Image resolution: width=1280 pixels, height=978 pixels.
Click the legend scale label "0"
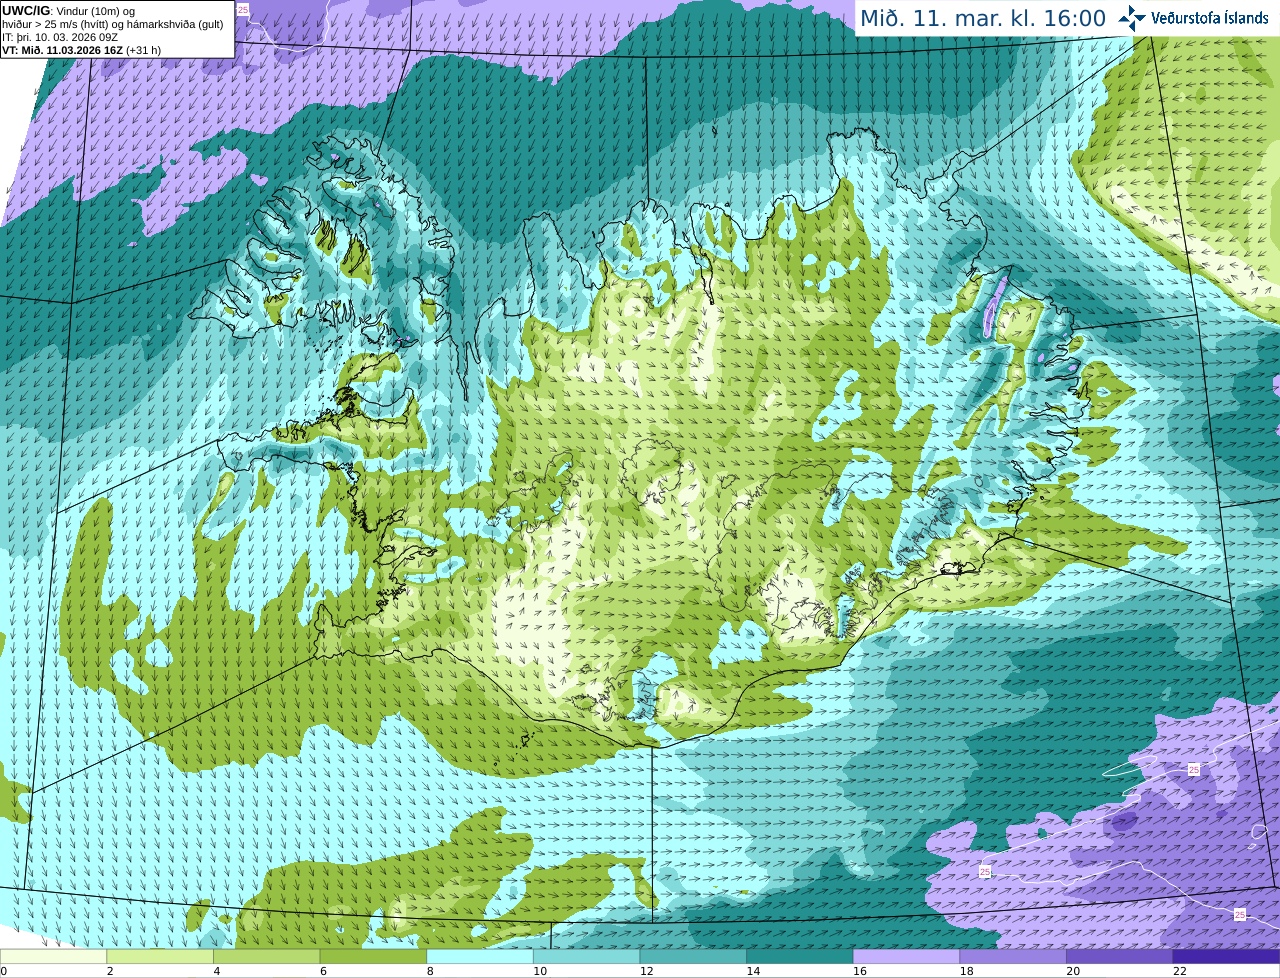click(4, 971)
